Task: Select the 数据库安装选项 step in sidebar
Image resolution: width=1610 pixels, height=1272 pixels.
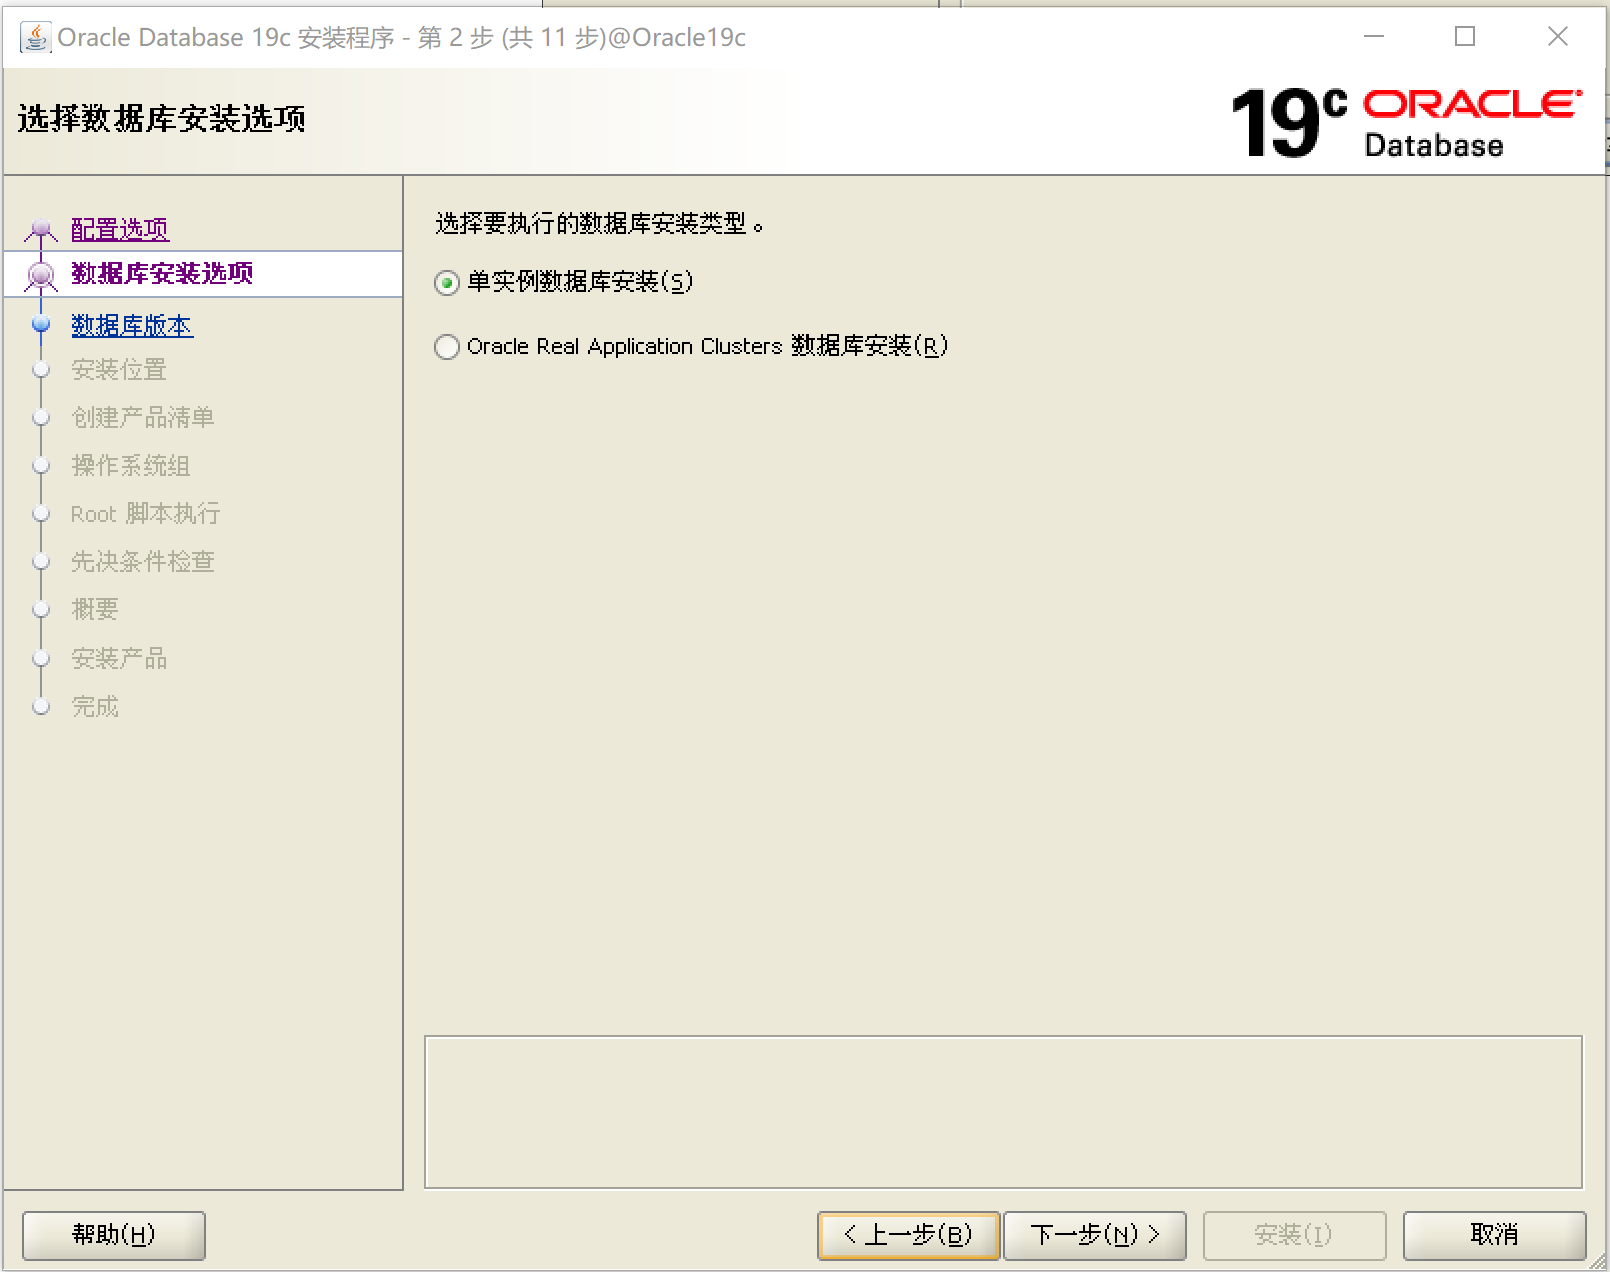Action: click(163, 273)
